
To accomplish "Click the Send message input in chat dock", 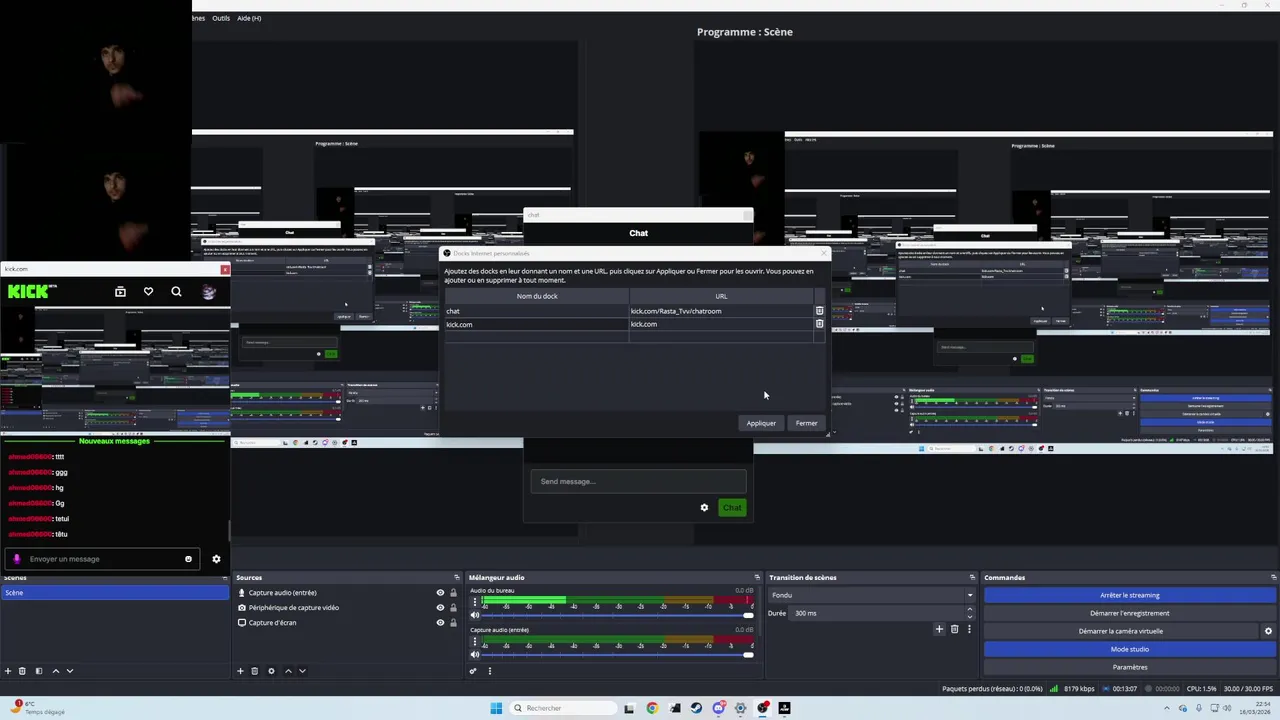I will [x=638, y=481].
